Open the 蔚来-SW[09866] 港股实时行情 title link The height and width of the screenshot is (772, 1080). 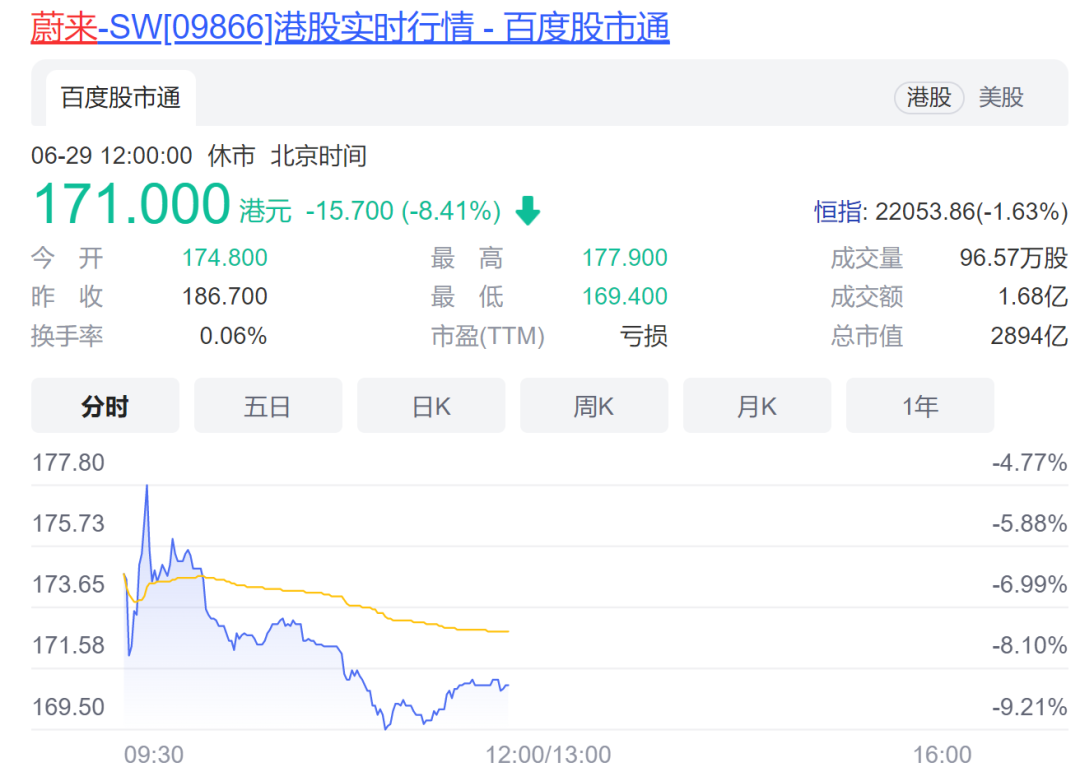350,28
